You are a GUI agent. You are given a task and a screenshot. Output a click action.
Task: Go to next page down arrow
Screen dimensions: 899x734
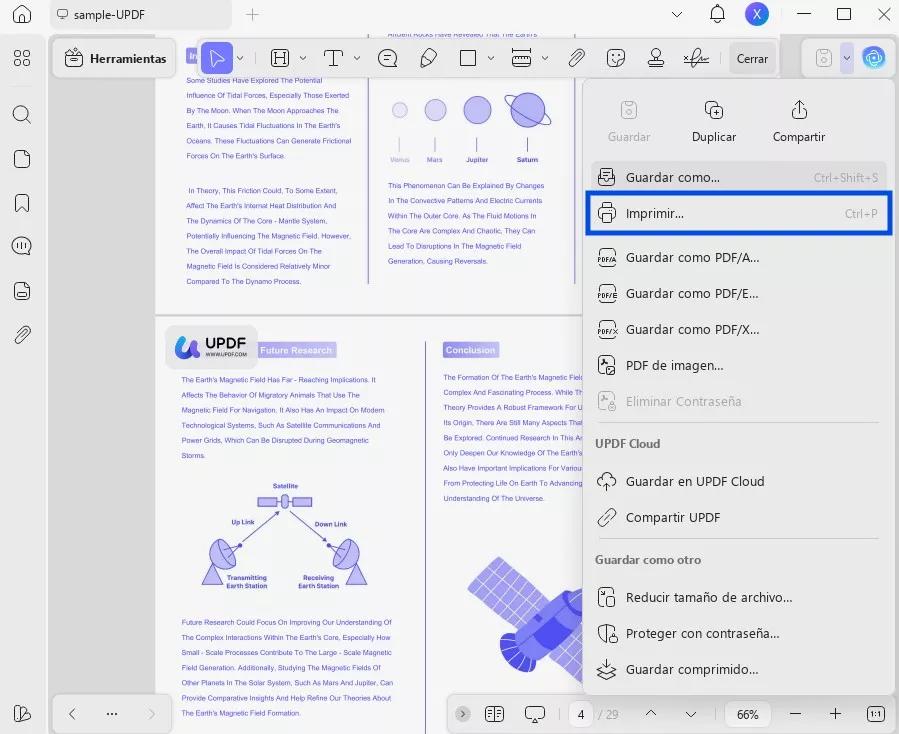(x=691, y=715)
